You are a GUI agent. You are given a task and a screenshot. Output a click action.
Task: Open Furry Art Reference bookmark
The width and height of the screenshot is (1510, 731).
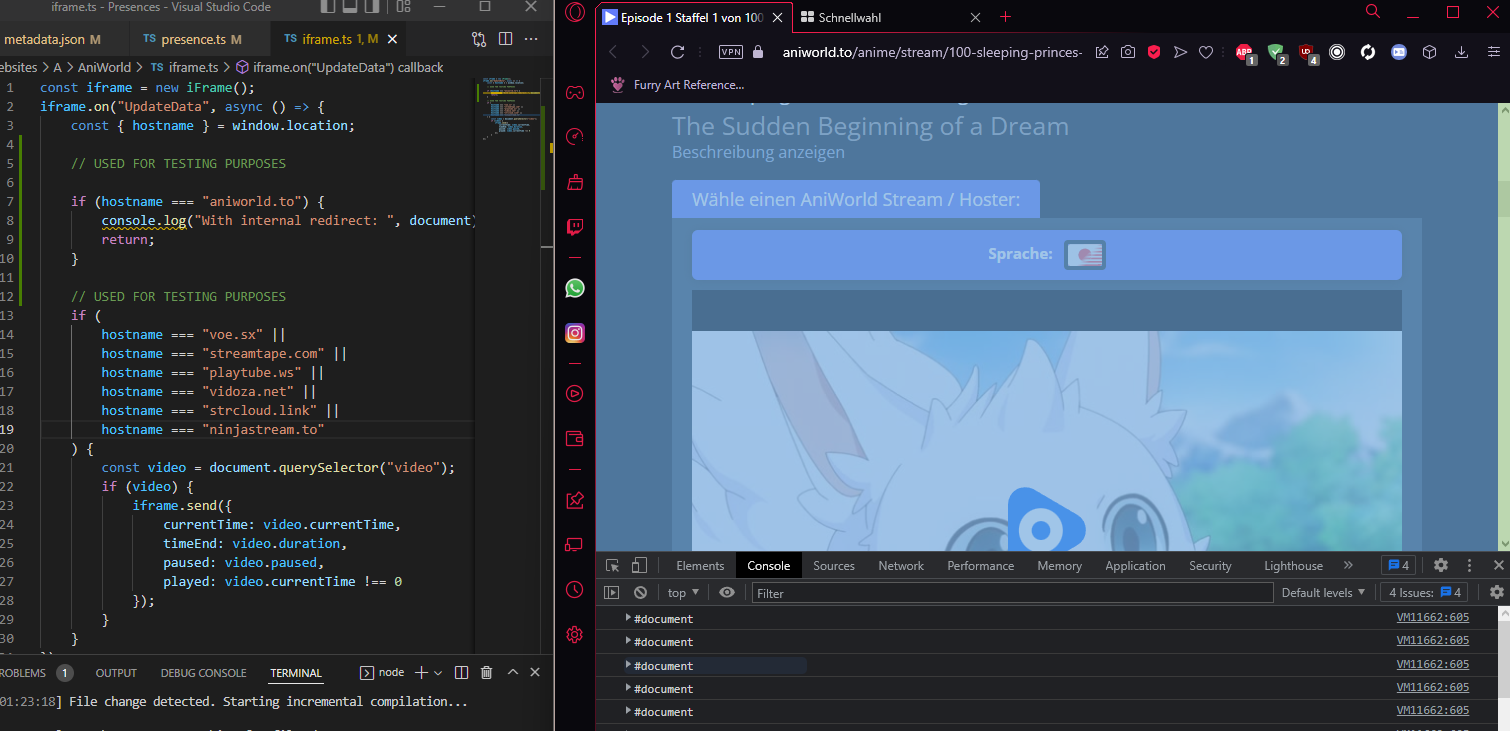click(679, 85)
